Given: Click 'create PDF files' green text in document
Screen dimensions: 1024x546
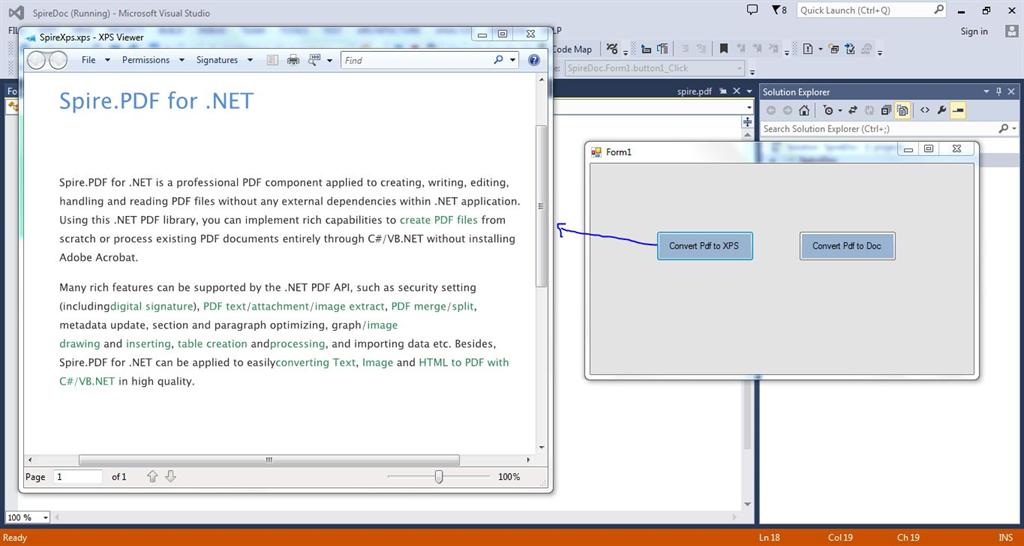Looking at the screenshot, I should (x=439, y=220).
